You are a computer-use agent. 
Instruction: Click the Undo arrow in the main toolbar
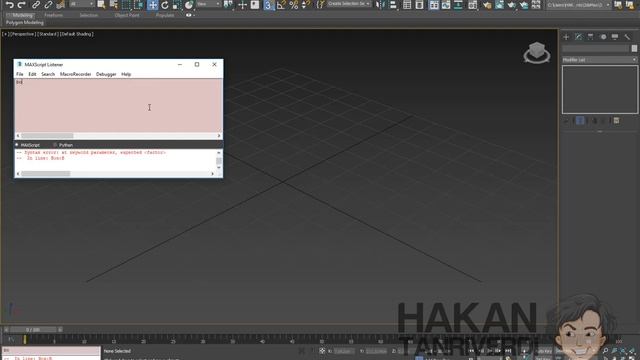(9, 5)
